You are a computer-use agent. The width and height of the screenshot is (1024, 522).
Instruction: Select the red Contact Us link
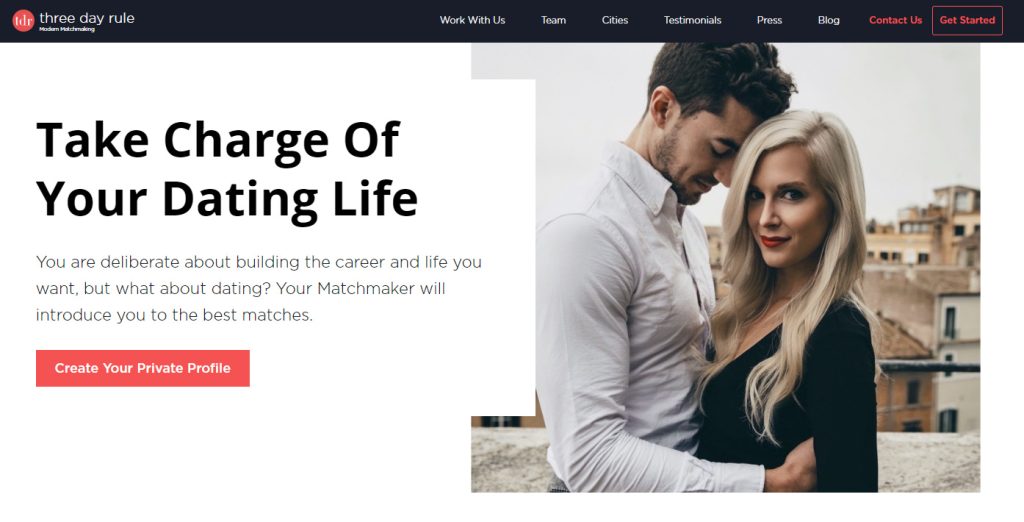[895, 20]
